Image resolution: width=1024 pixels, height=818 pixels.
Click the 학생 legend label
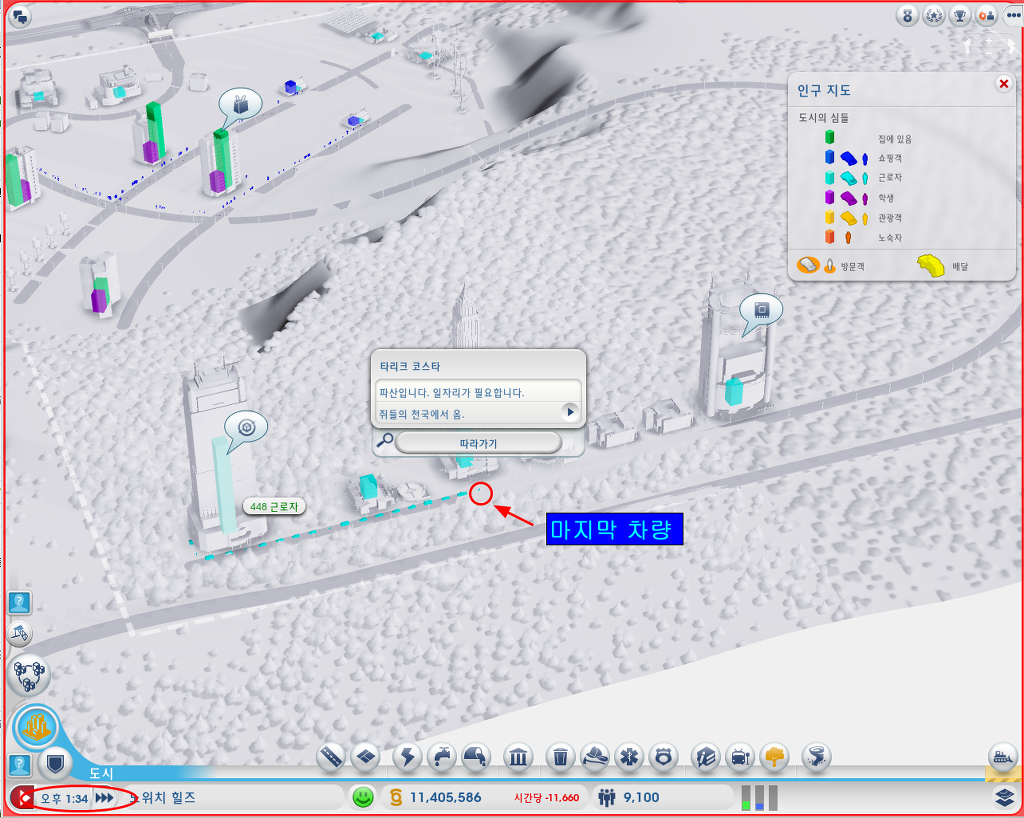pyautogui.click(x=886, y=198)
